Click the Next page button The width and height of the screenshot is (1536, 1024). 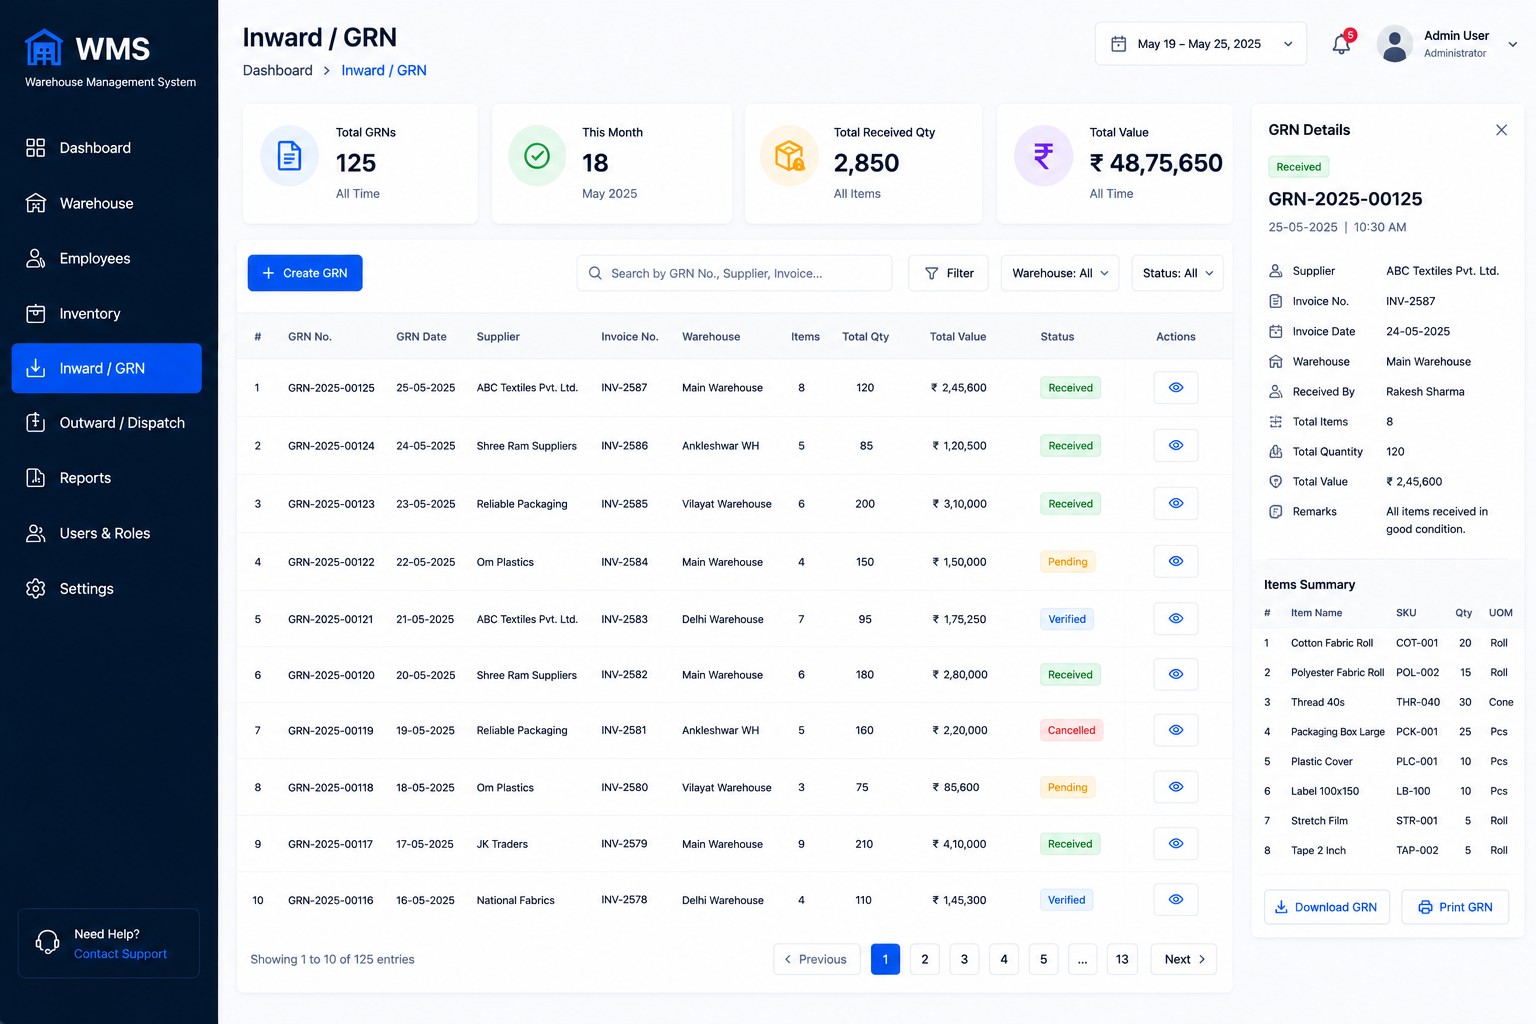(1184, 959)
